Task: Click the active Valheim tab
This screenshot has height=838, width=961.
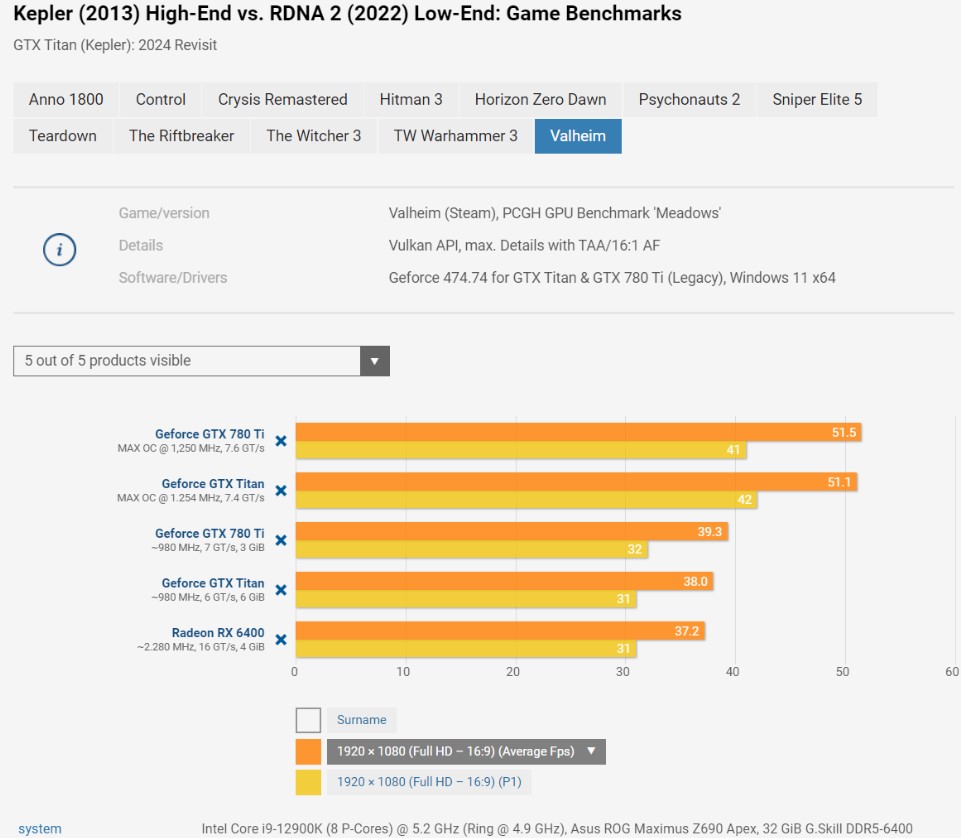Action: (578, 136)
